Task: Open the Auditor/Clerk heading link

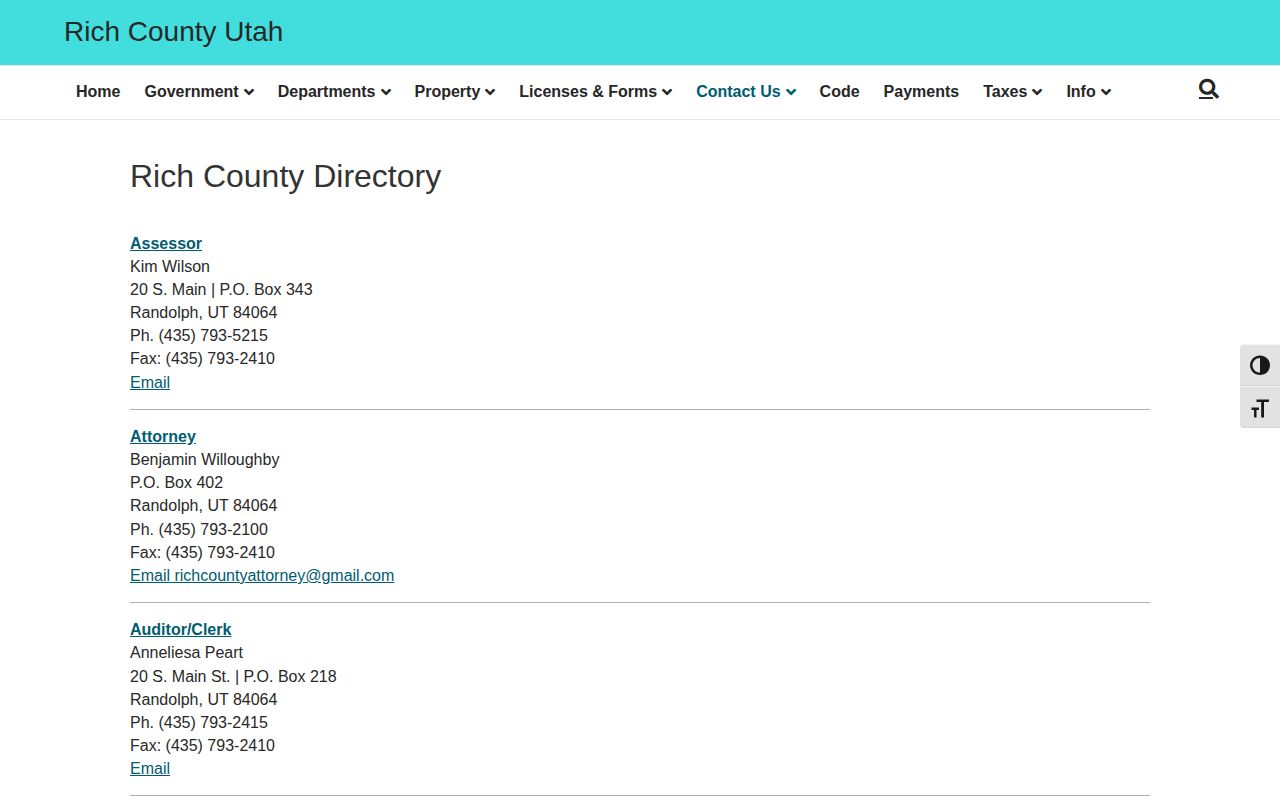Action: pos(181,629)
